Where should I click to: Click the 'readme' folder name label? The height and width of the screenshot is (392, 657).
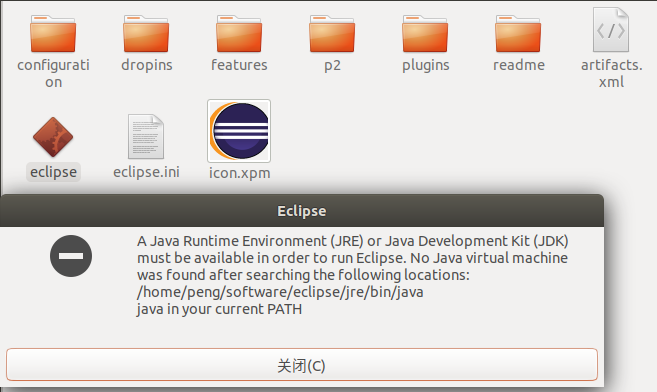[519, 65]
